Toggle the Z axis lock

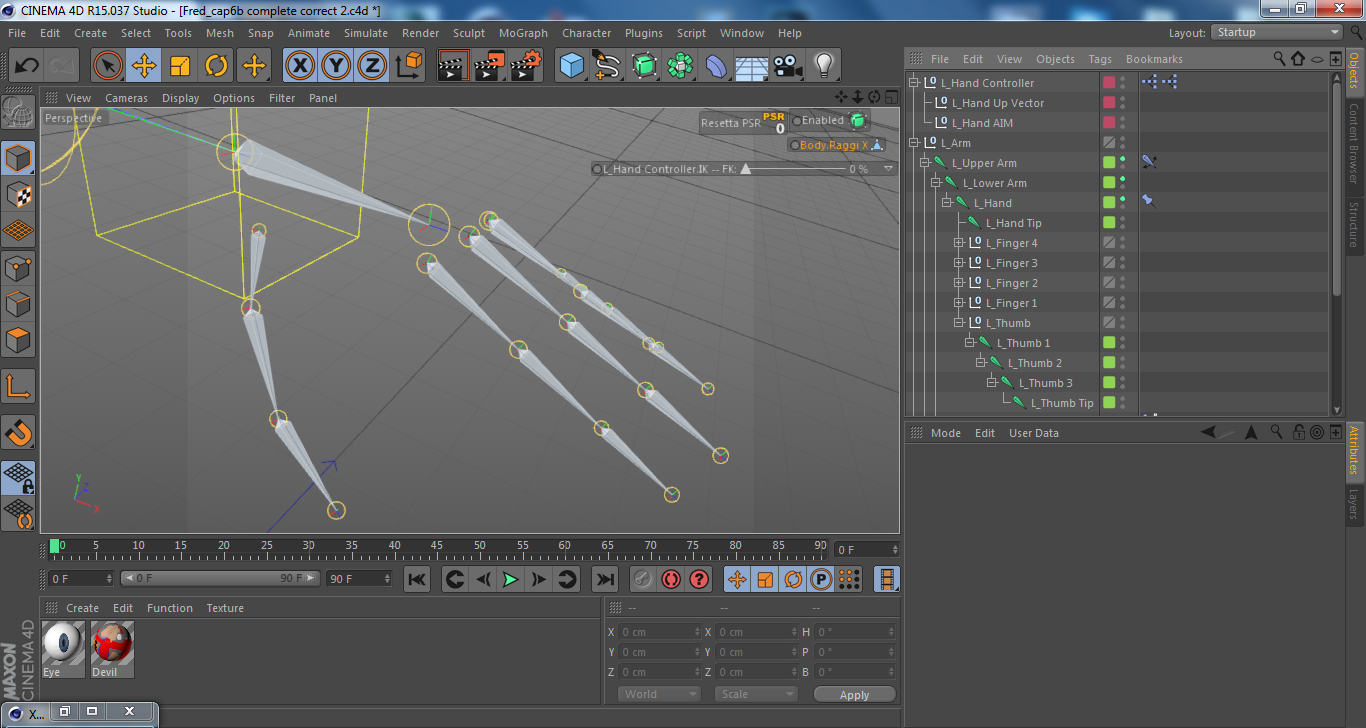372,66
